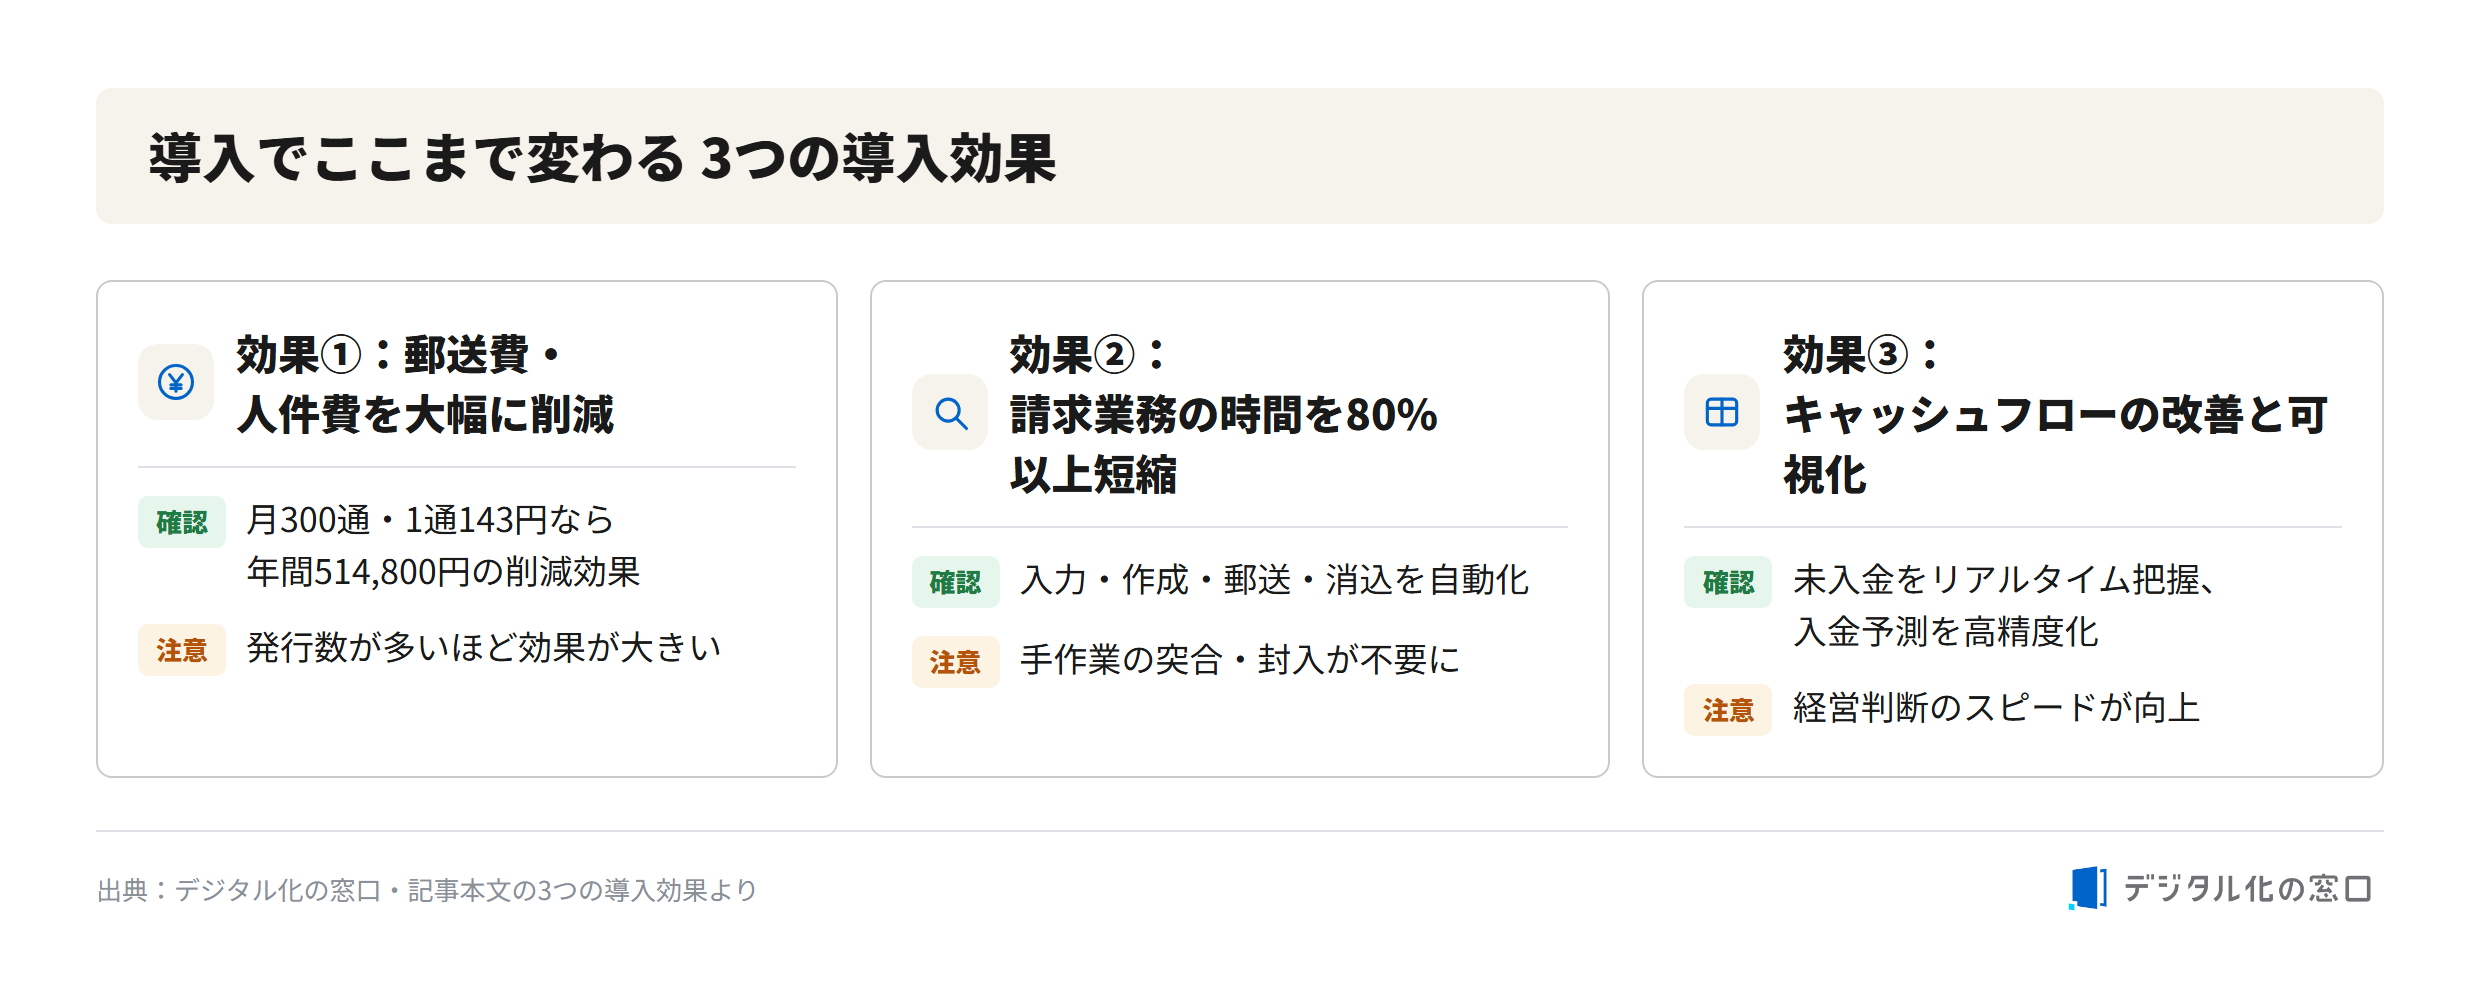Viewport: 2480px width, 1006px height.
Task: Click the orange 注意 badge in 効果① card
Action: tap(182, 650)
